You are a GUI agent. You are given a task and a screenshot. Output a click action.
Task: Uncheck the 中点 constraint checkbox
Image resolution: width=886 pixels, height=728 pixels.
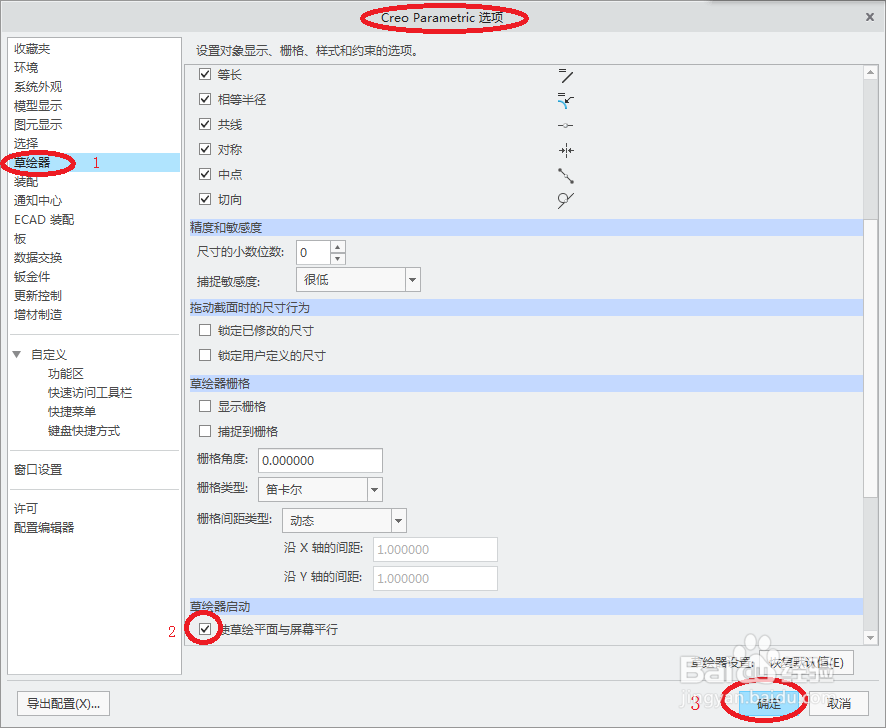point(205,174)
